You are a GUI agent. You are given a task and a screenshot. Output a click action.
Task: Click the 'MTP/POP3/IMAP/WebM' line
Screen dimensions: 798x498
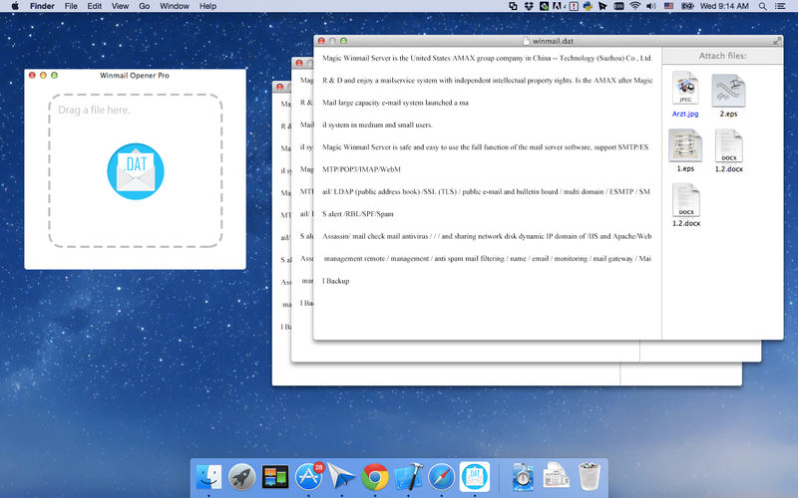point(361,169)
